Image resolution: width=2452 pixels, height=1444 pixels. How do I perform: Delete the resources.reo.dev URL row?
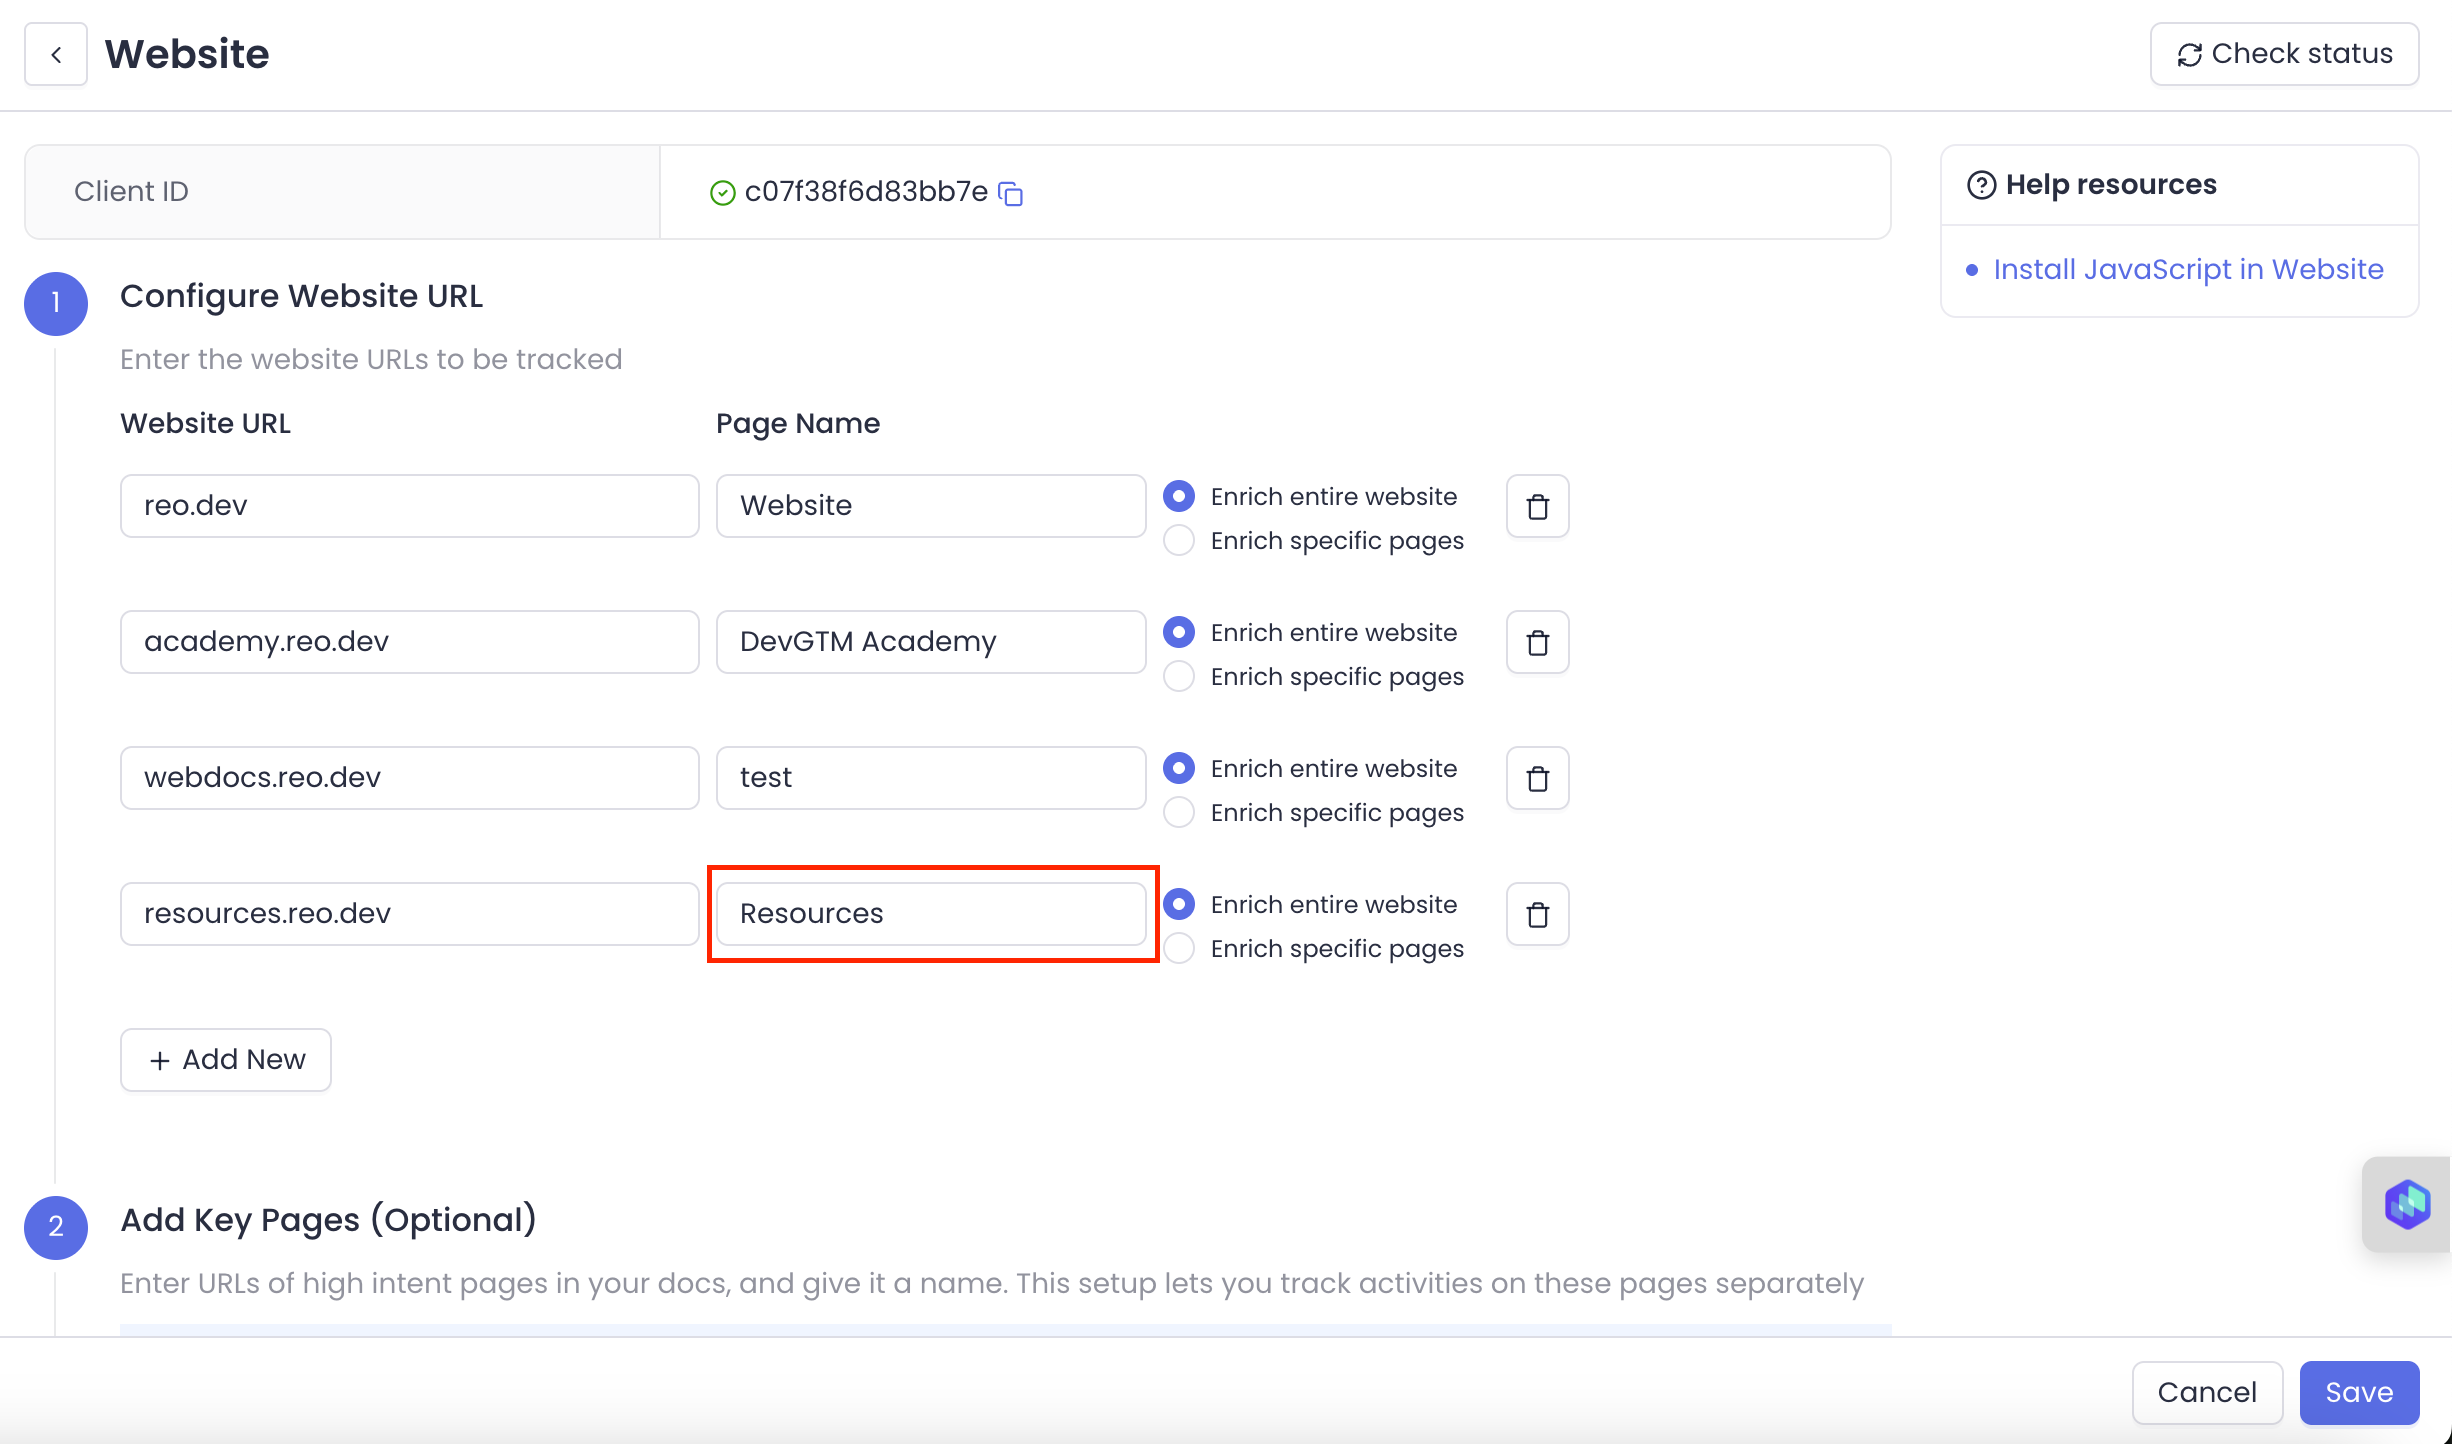click(x=1537, y=915)
